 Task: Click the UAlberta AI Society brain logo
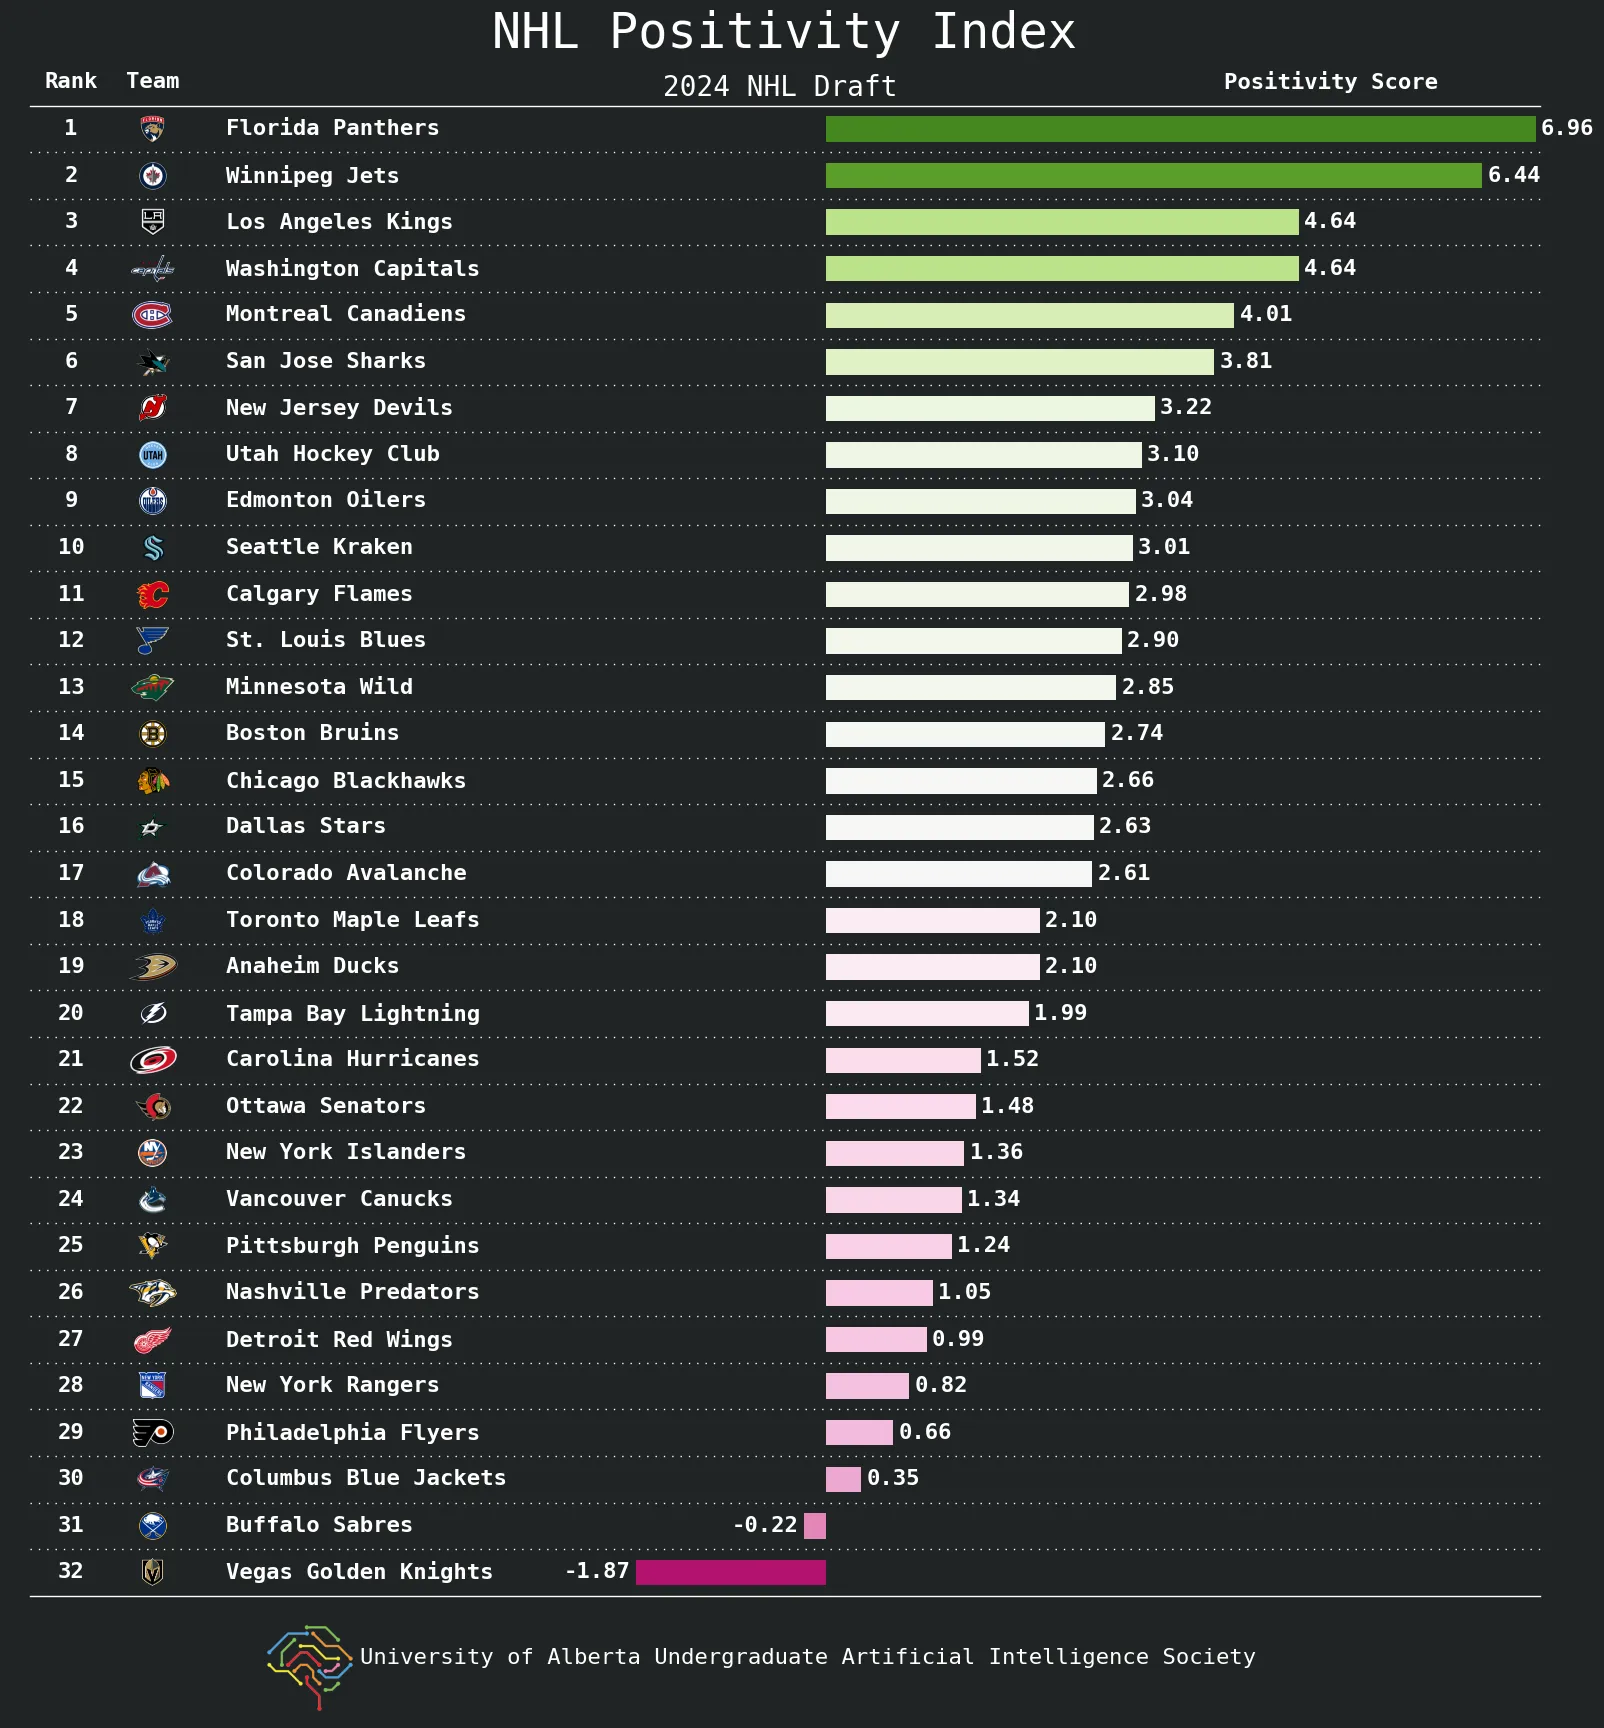[309, 1666]
